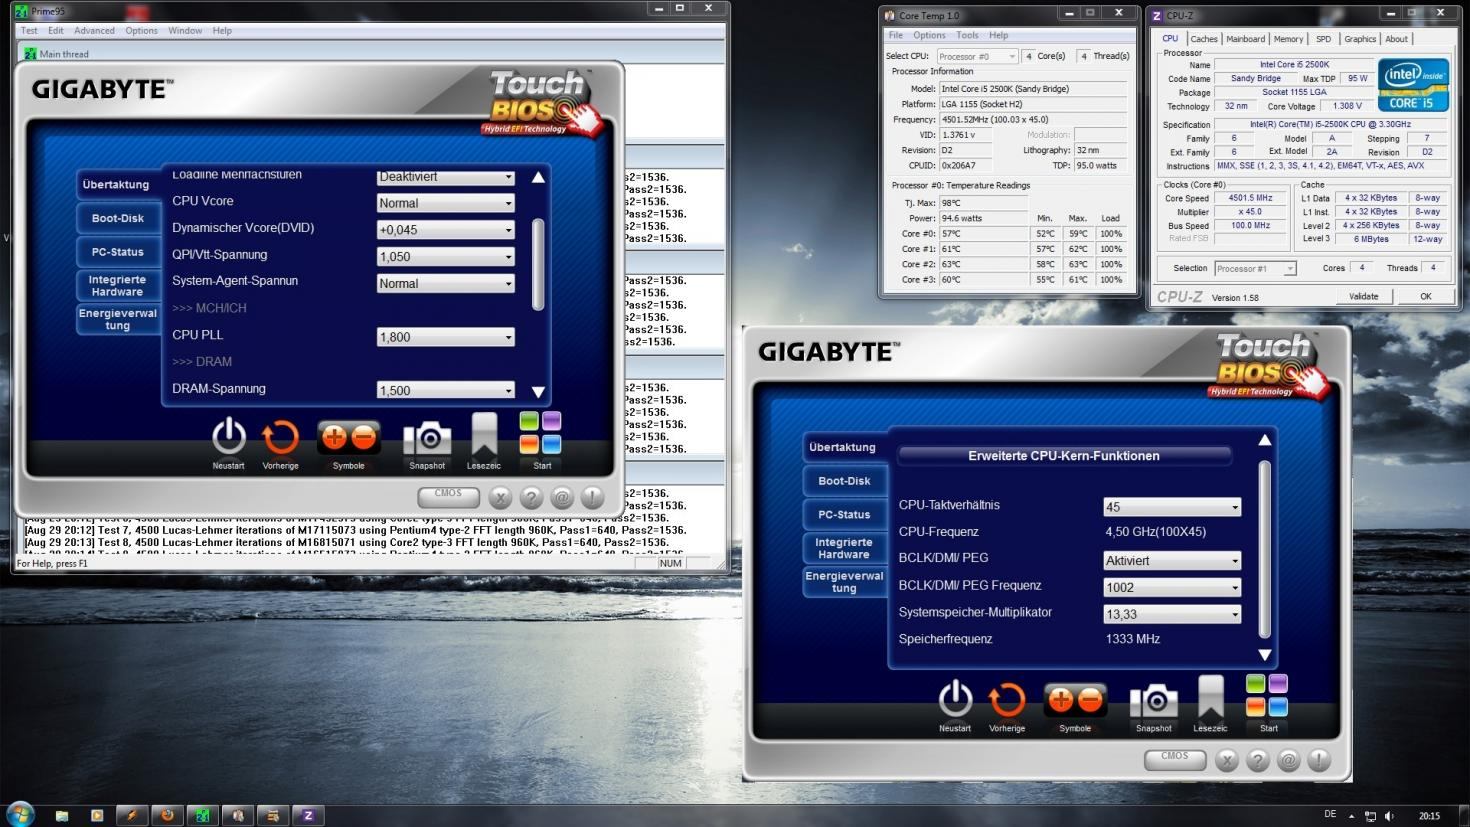This screenshot has height=827, width=1470.
Task: Click scroll-down arrow in left TouchBIOS settings list
Action: point(538,393)
